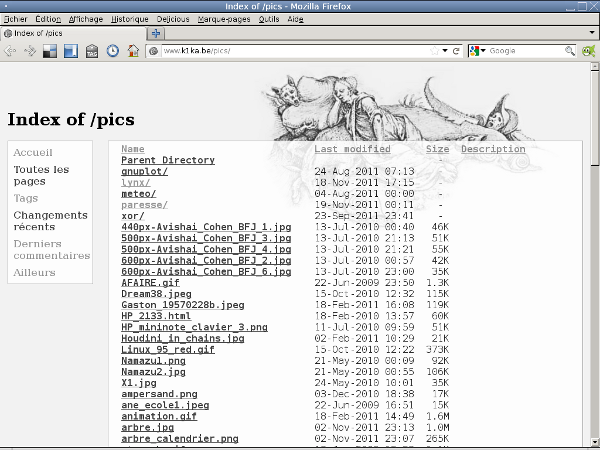
Task: Open the Marque-pages menu
Action: click(x=224, y=19)
